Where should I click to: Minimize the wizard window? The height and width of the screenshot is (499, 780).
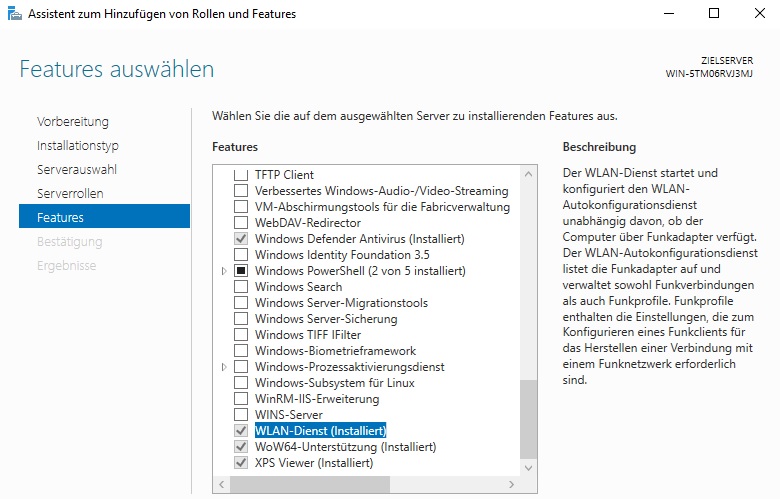click(x=669, y=13)
